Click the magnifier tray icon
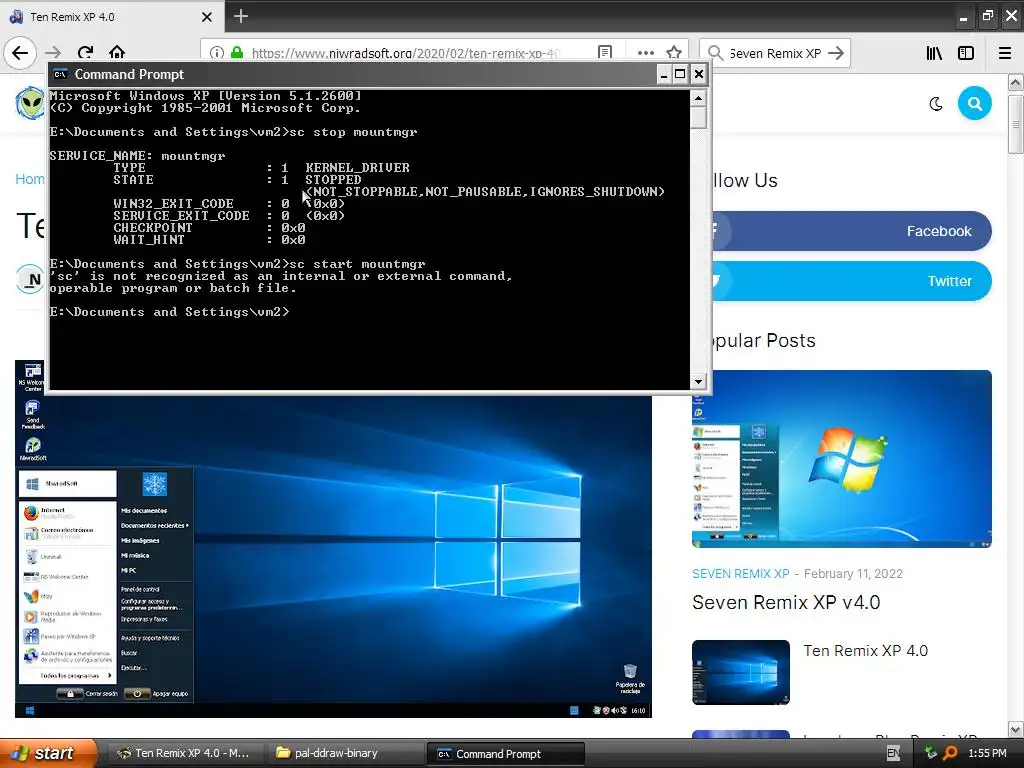Viewport: 1024px width, 768px height. tap(950, 753)
